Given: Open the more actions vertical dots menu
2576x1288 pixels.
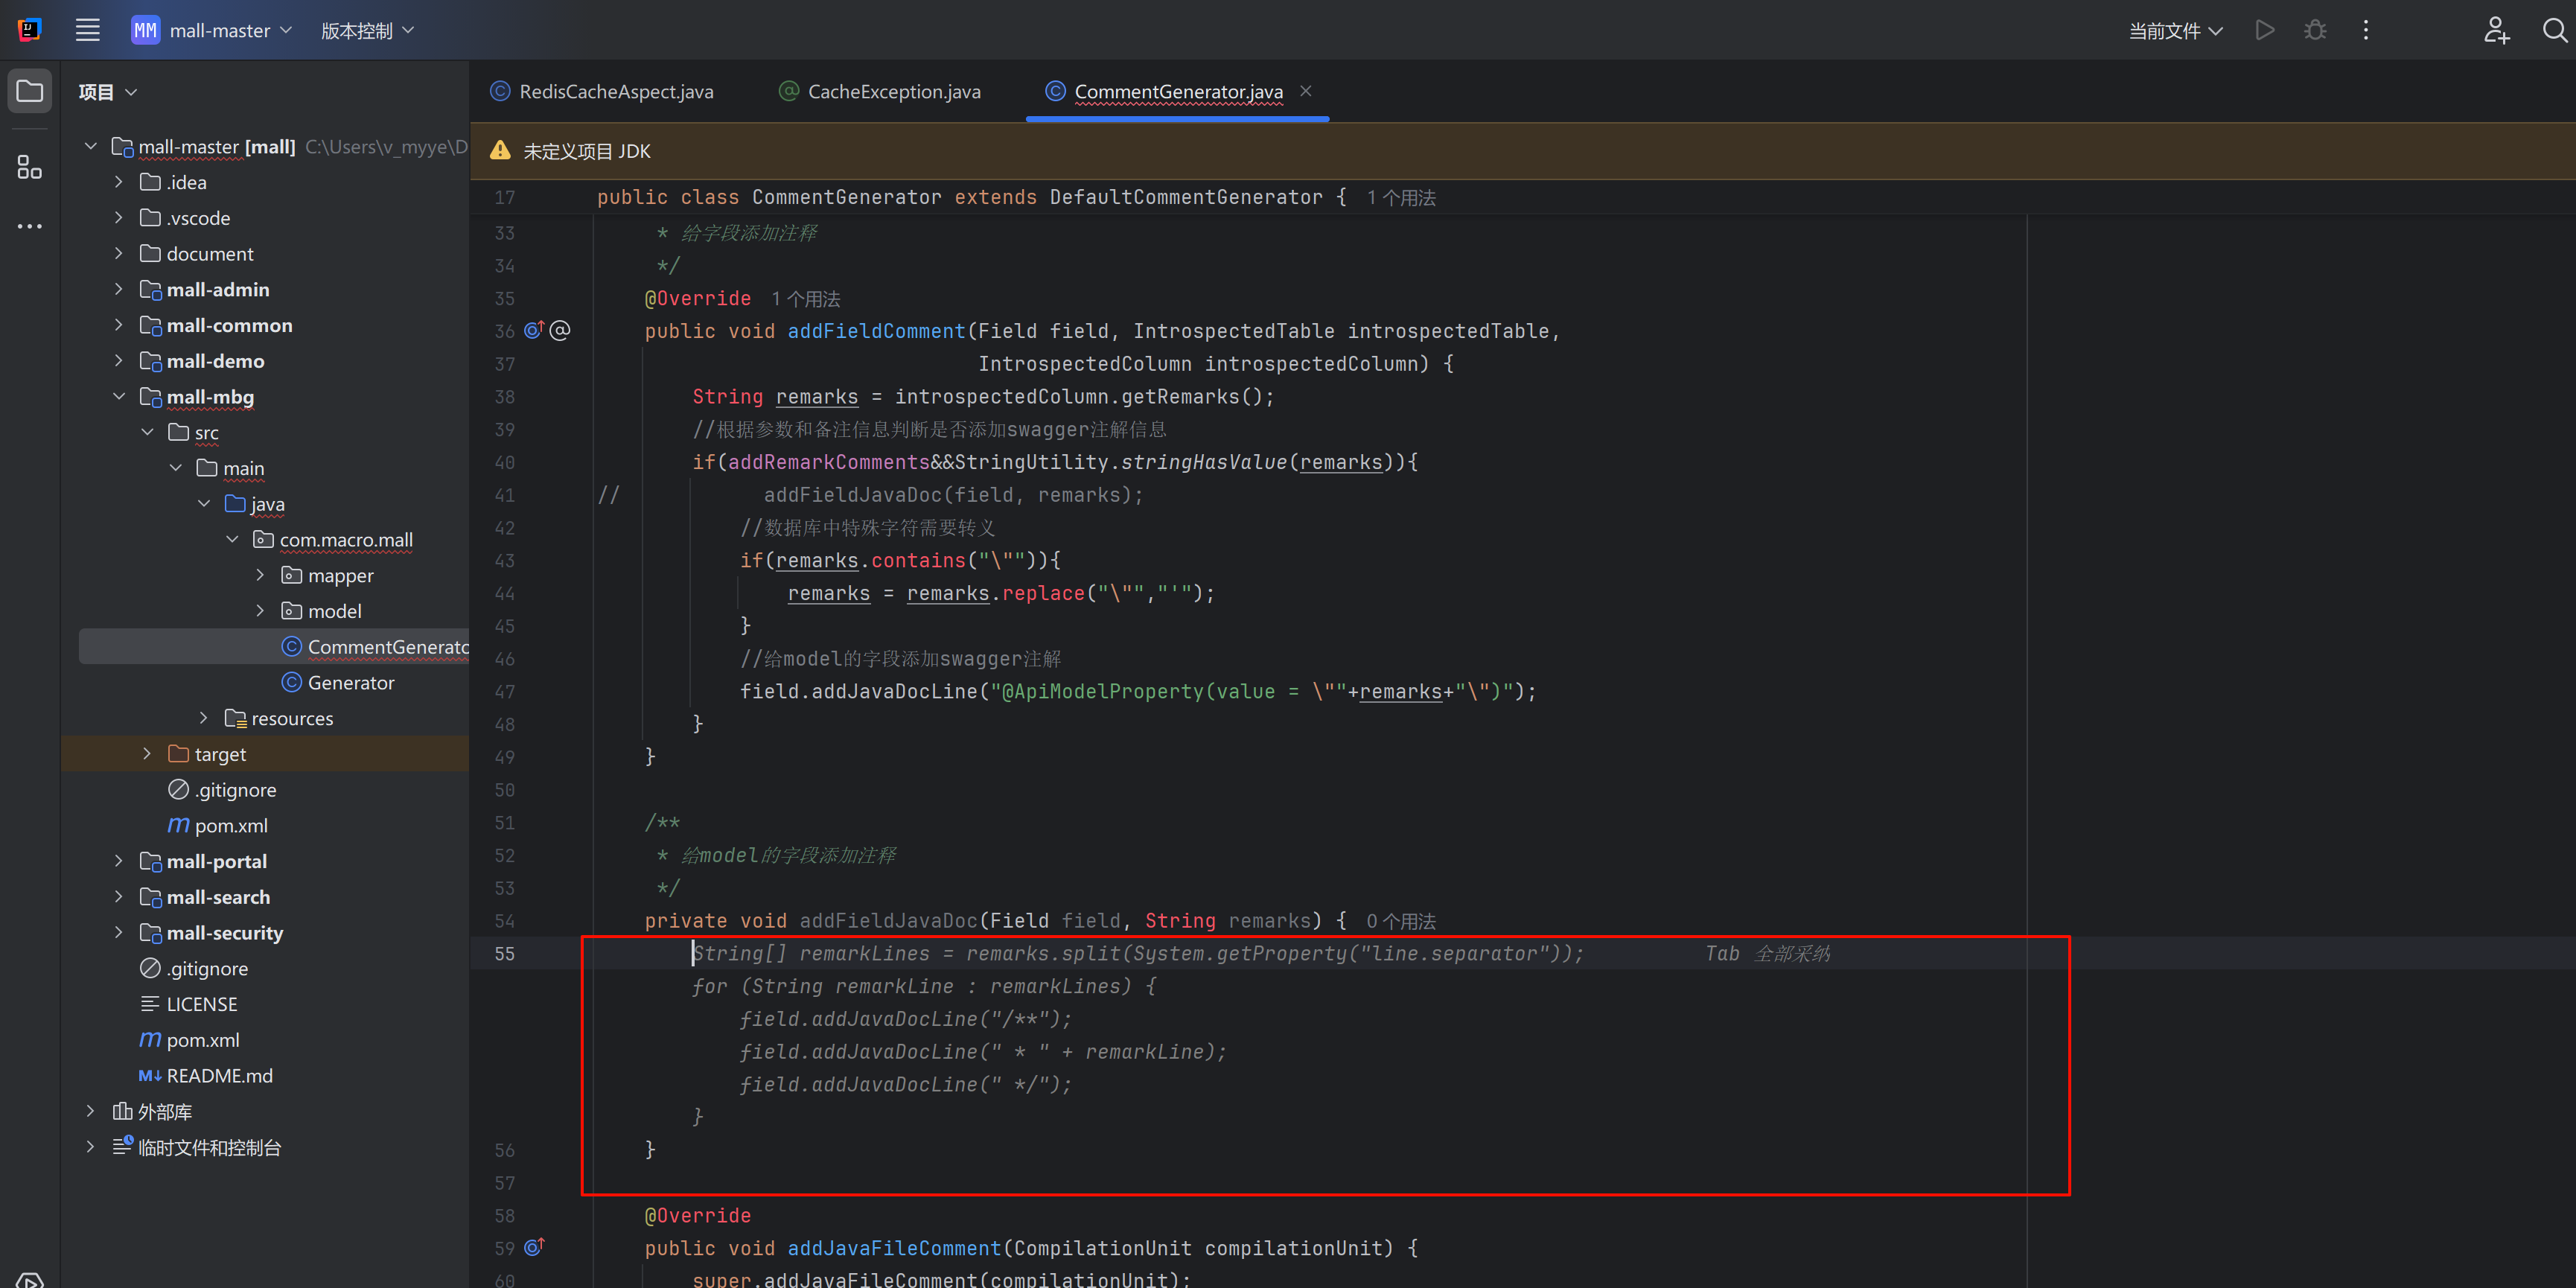Looking at the screenshot, I should (2365, 30).
